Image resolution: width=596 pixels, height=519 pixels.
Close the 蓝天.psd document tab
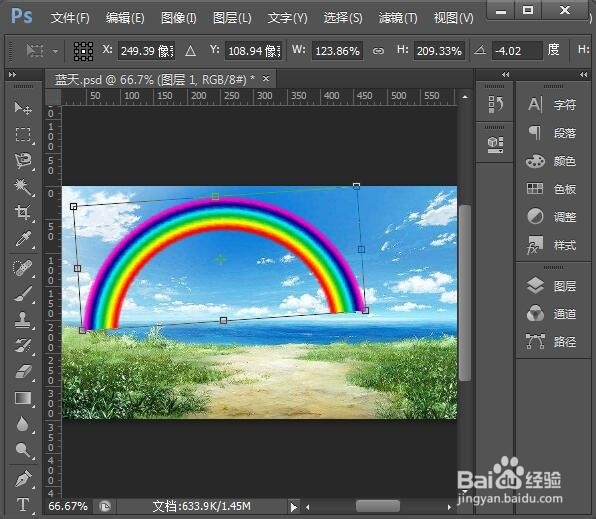pyautogui.click(x=266, y=79)
